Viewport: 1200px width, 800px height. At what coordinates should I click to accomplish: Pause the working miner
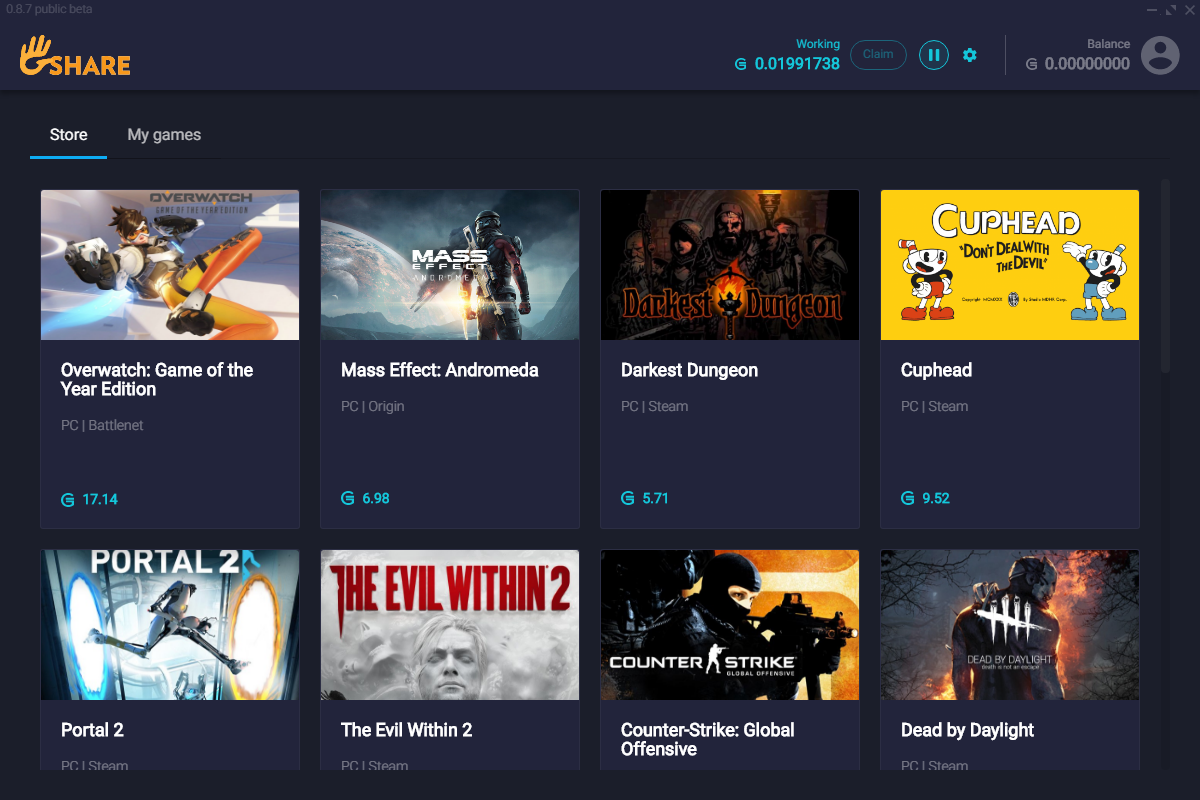(x=933, y=55)
